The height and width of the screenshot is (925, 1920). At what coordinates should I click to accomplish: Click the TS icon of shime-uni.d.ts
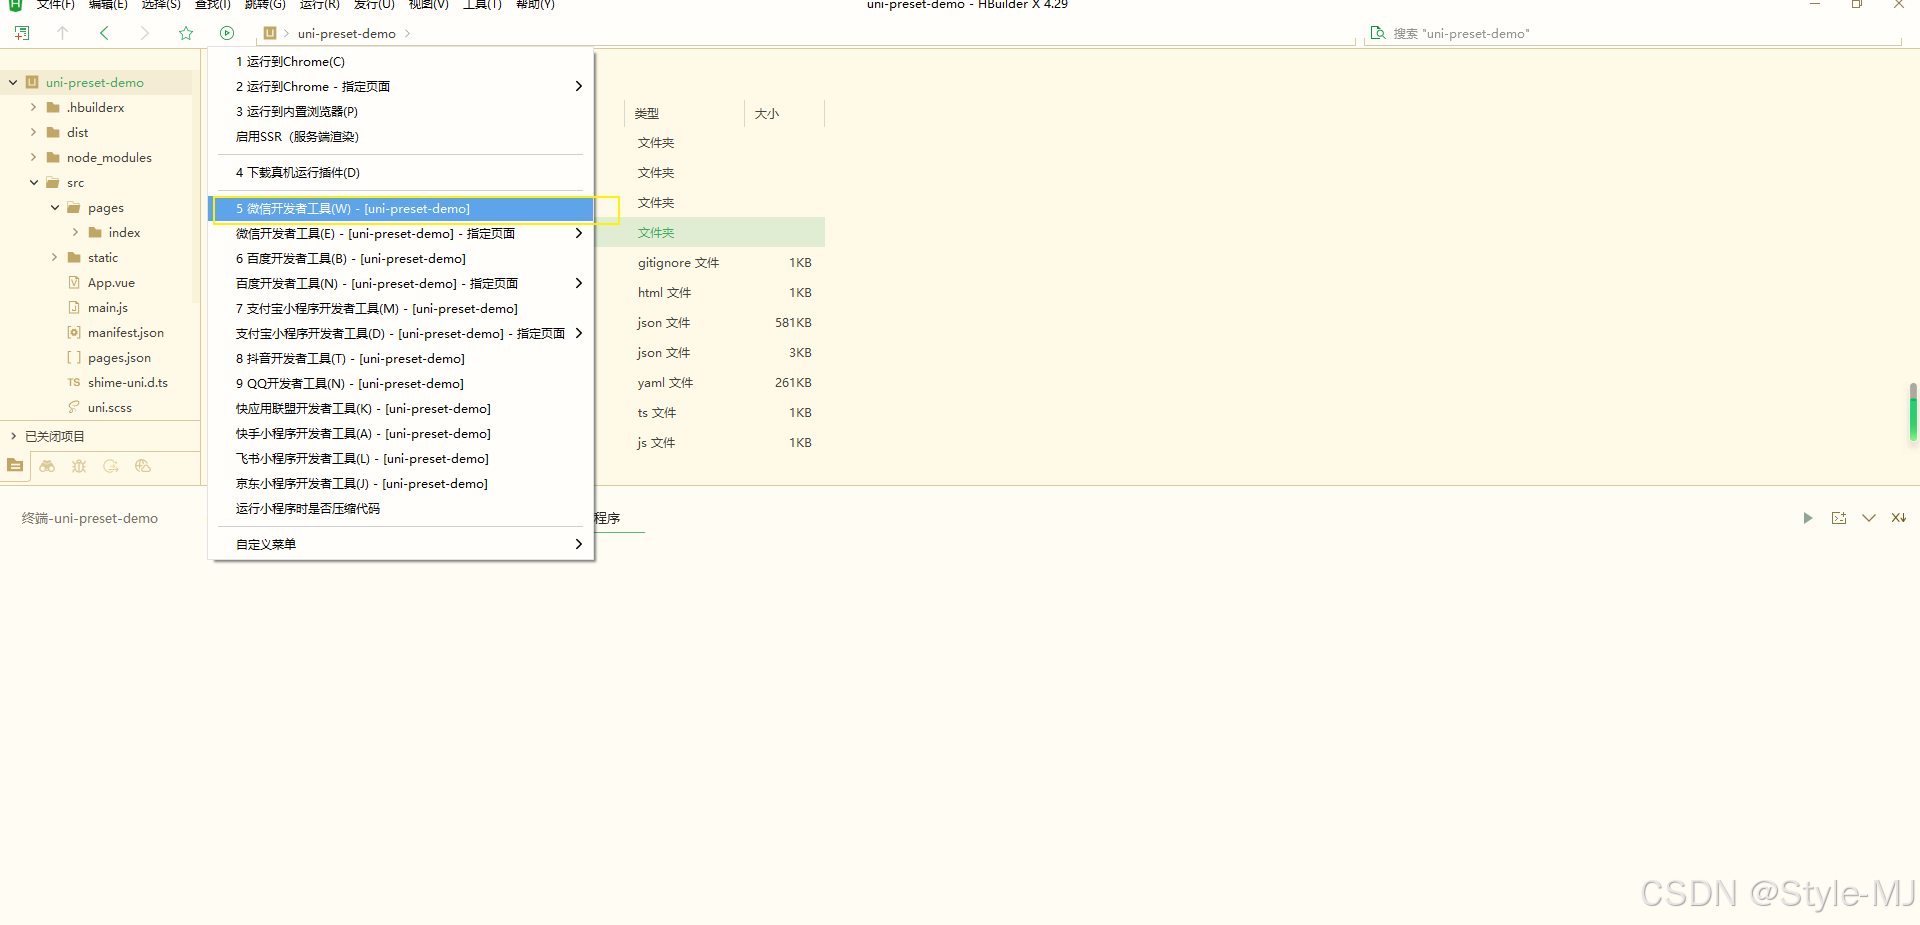coord(74,383)
